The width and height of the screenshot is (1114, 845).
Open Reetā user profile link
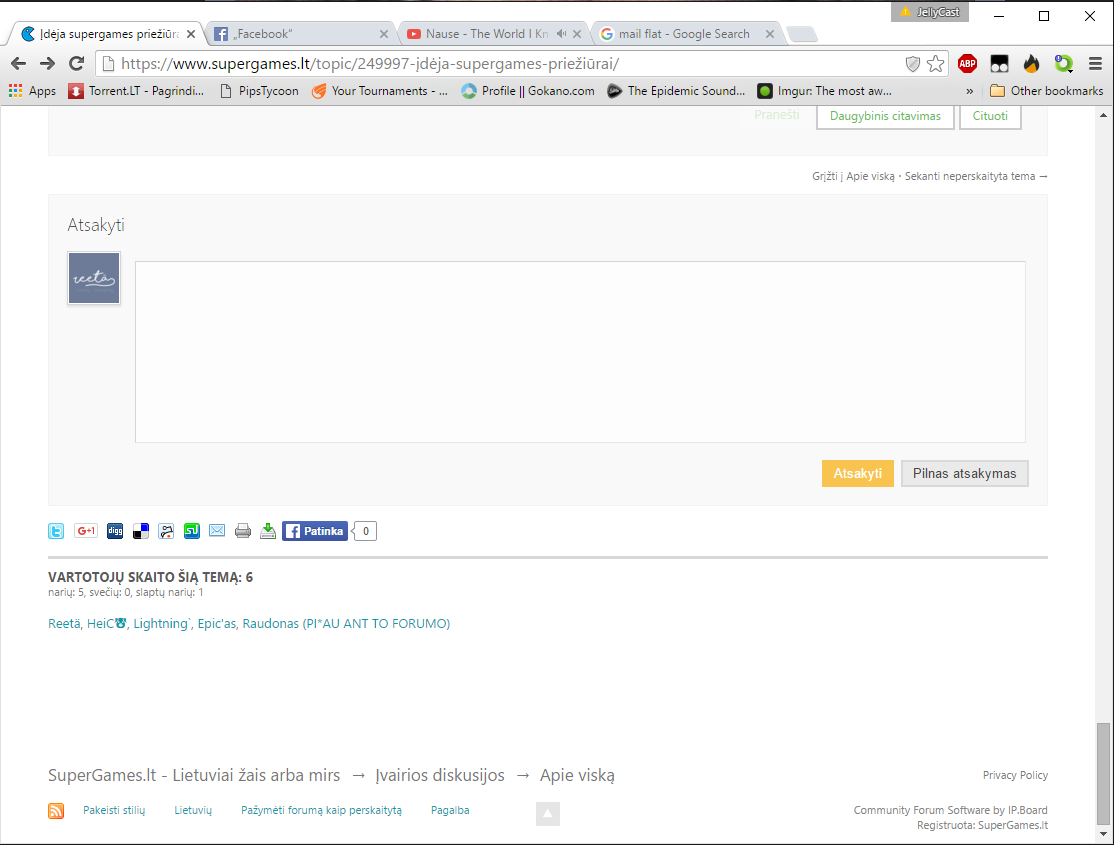[64, 623]
